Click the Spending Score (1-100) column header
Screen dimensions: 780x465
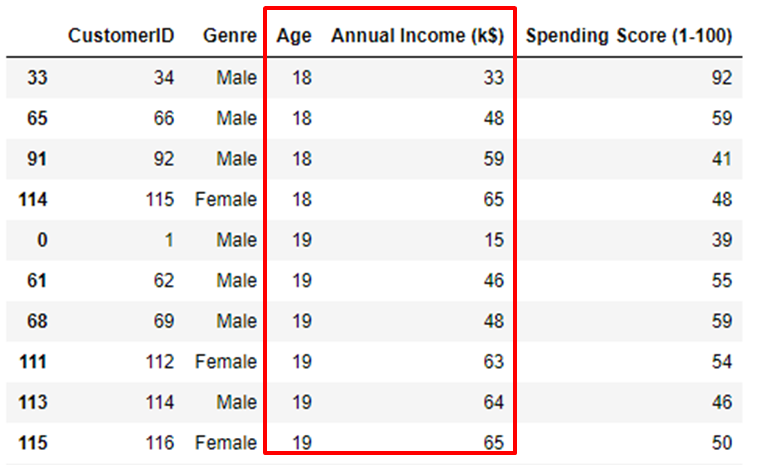click(x=628, y=36)
